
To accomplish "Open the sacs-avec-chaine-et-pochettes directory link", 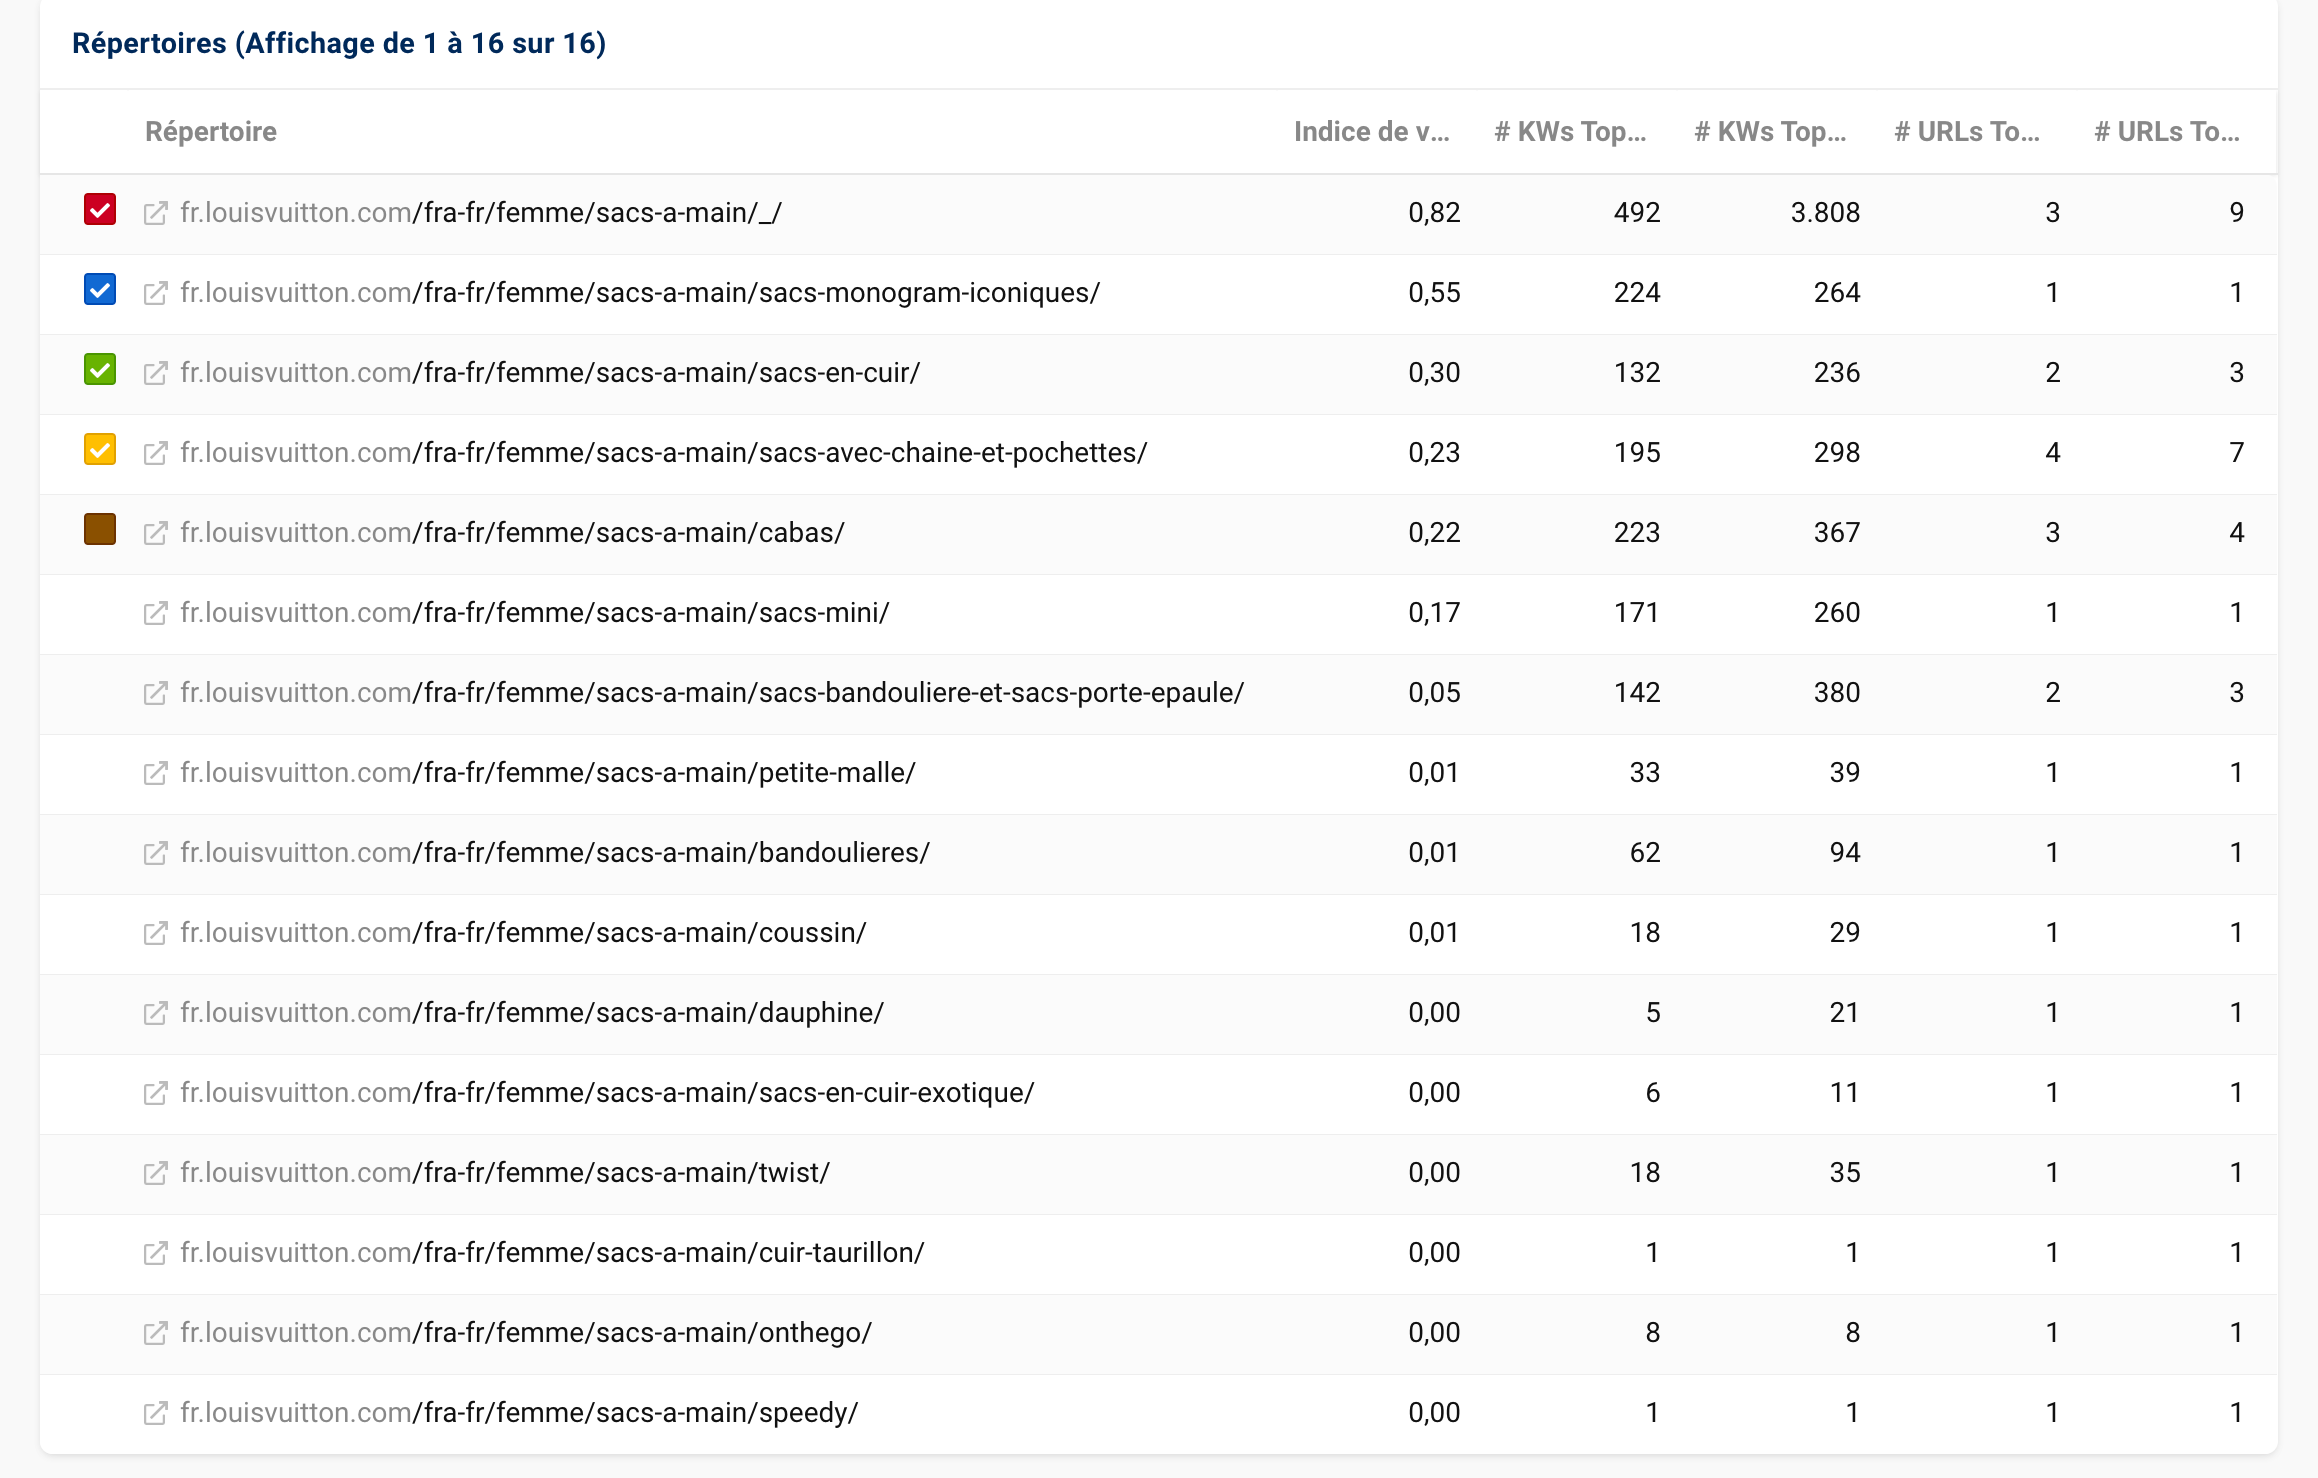I will [x=664, y=453].
